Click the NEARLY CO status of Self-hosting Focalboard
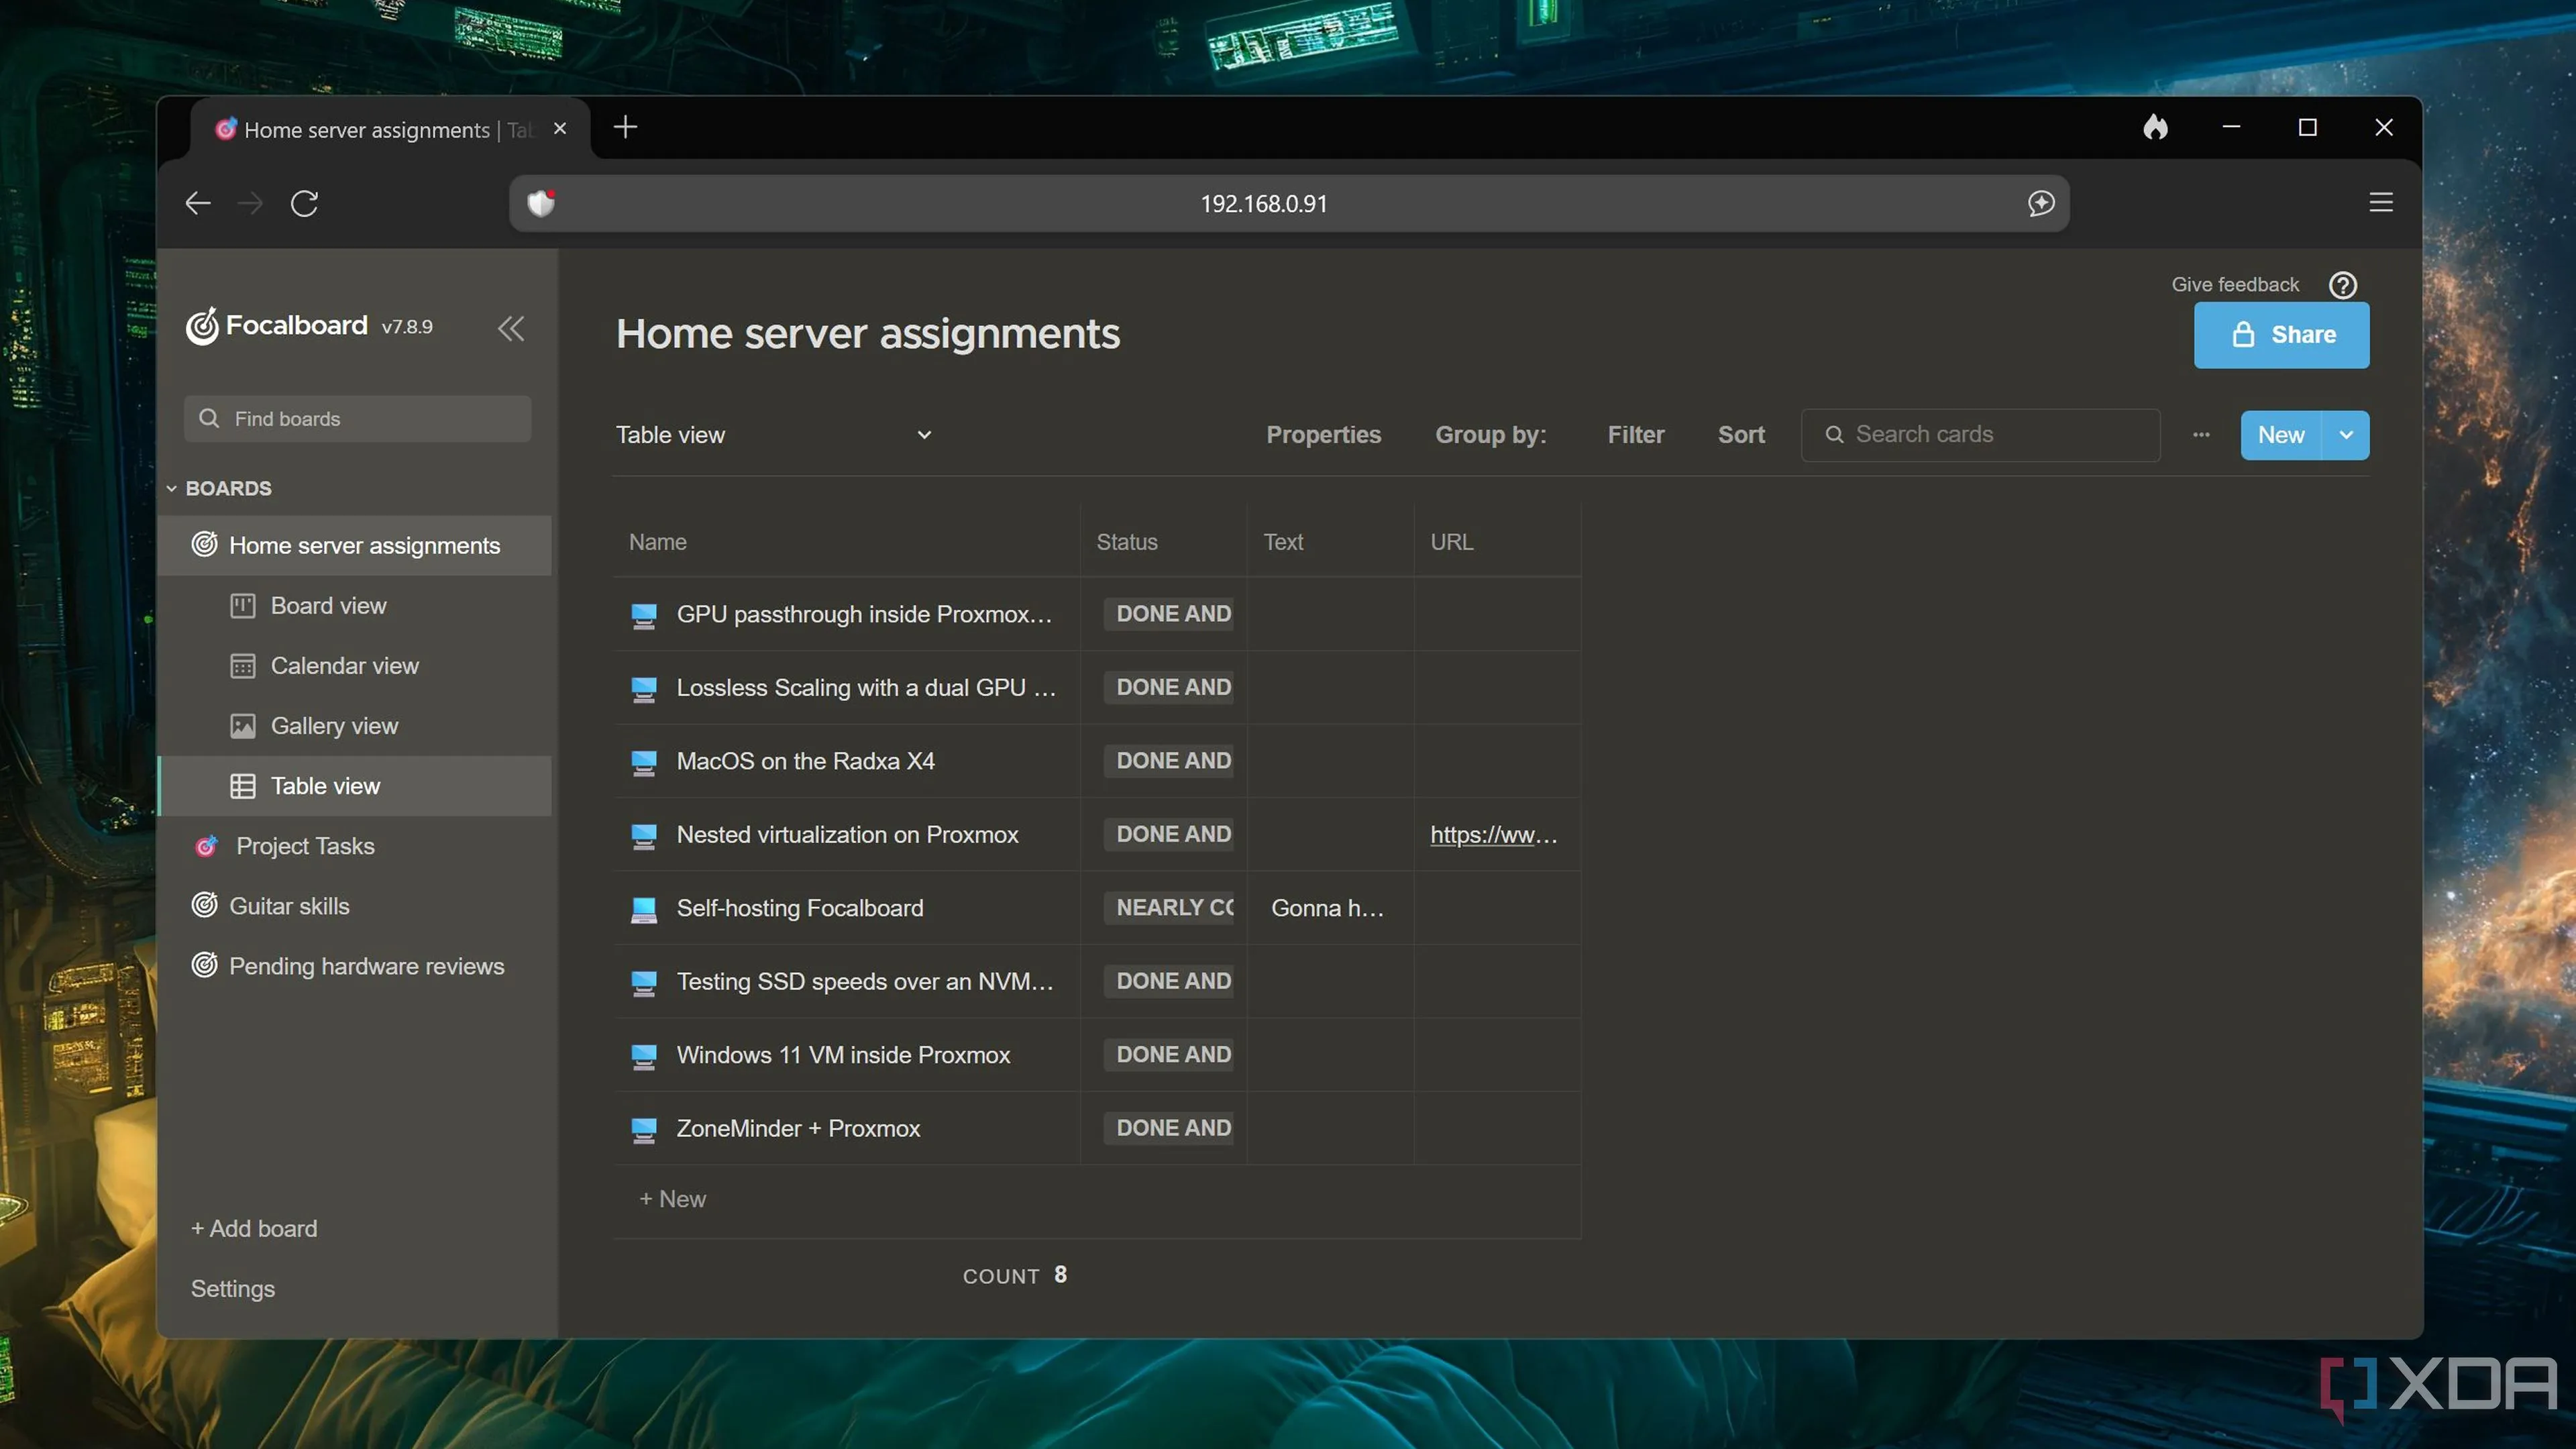 tap(1168, 908)
